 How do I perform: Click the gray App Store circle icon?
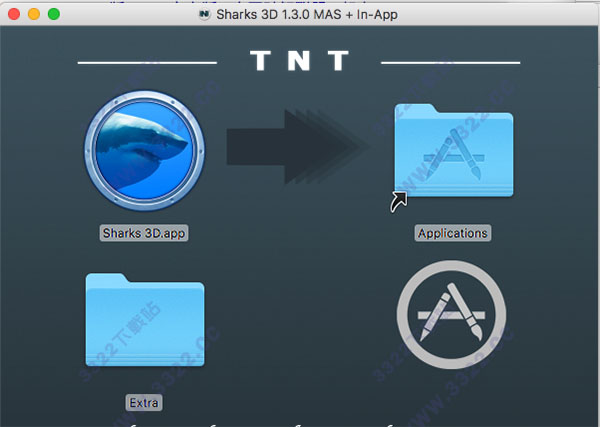click(x=452, y=315)
